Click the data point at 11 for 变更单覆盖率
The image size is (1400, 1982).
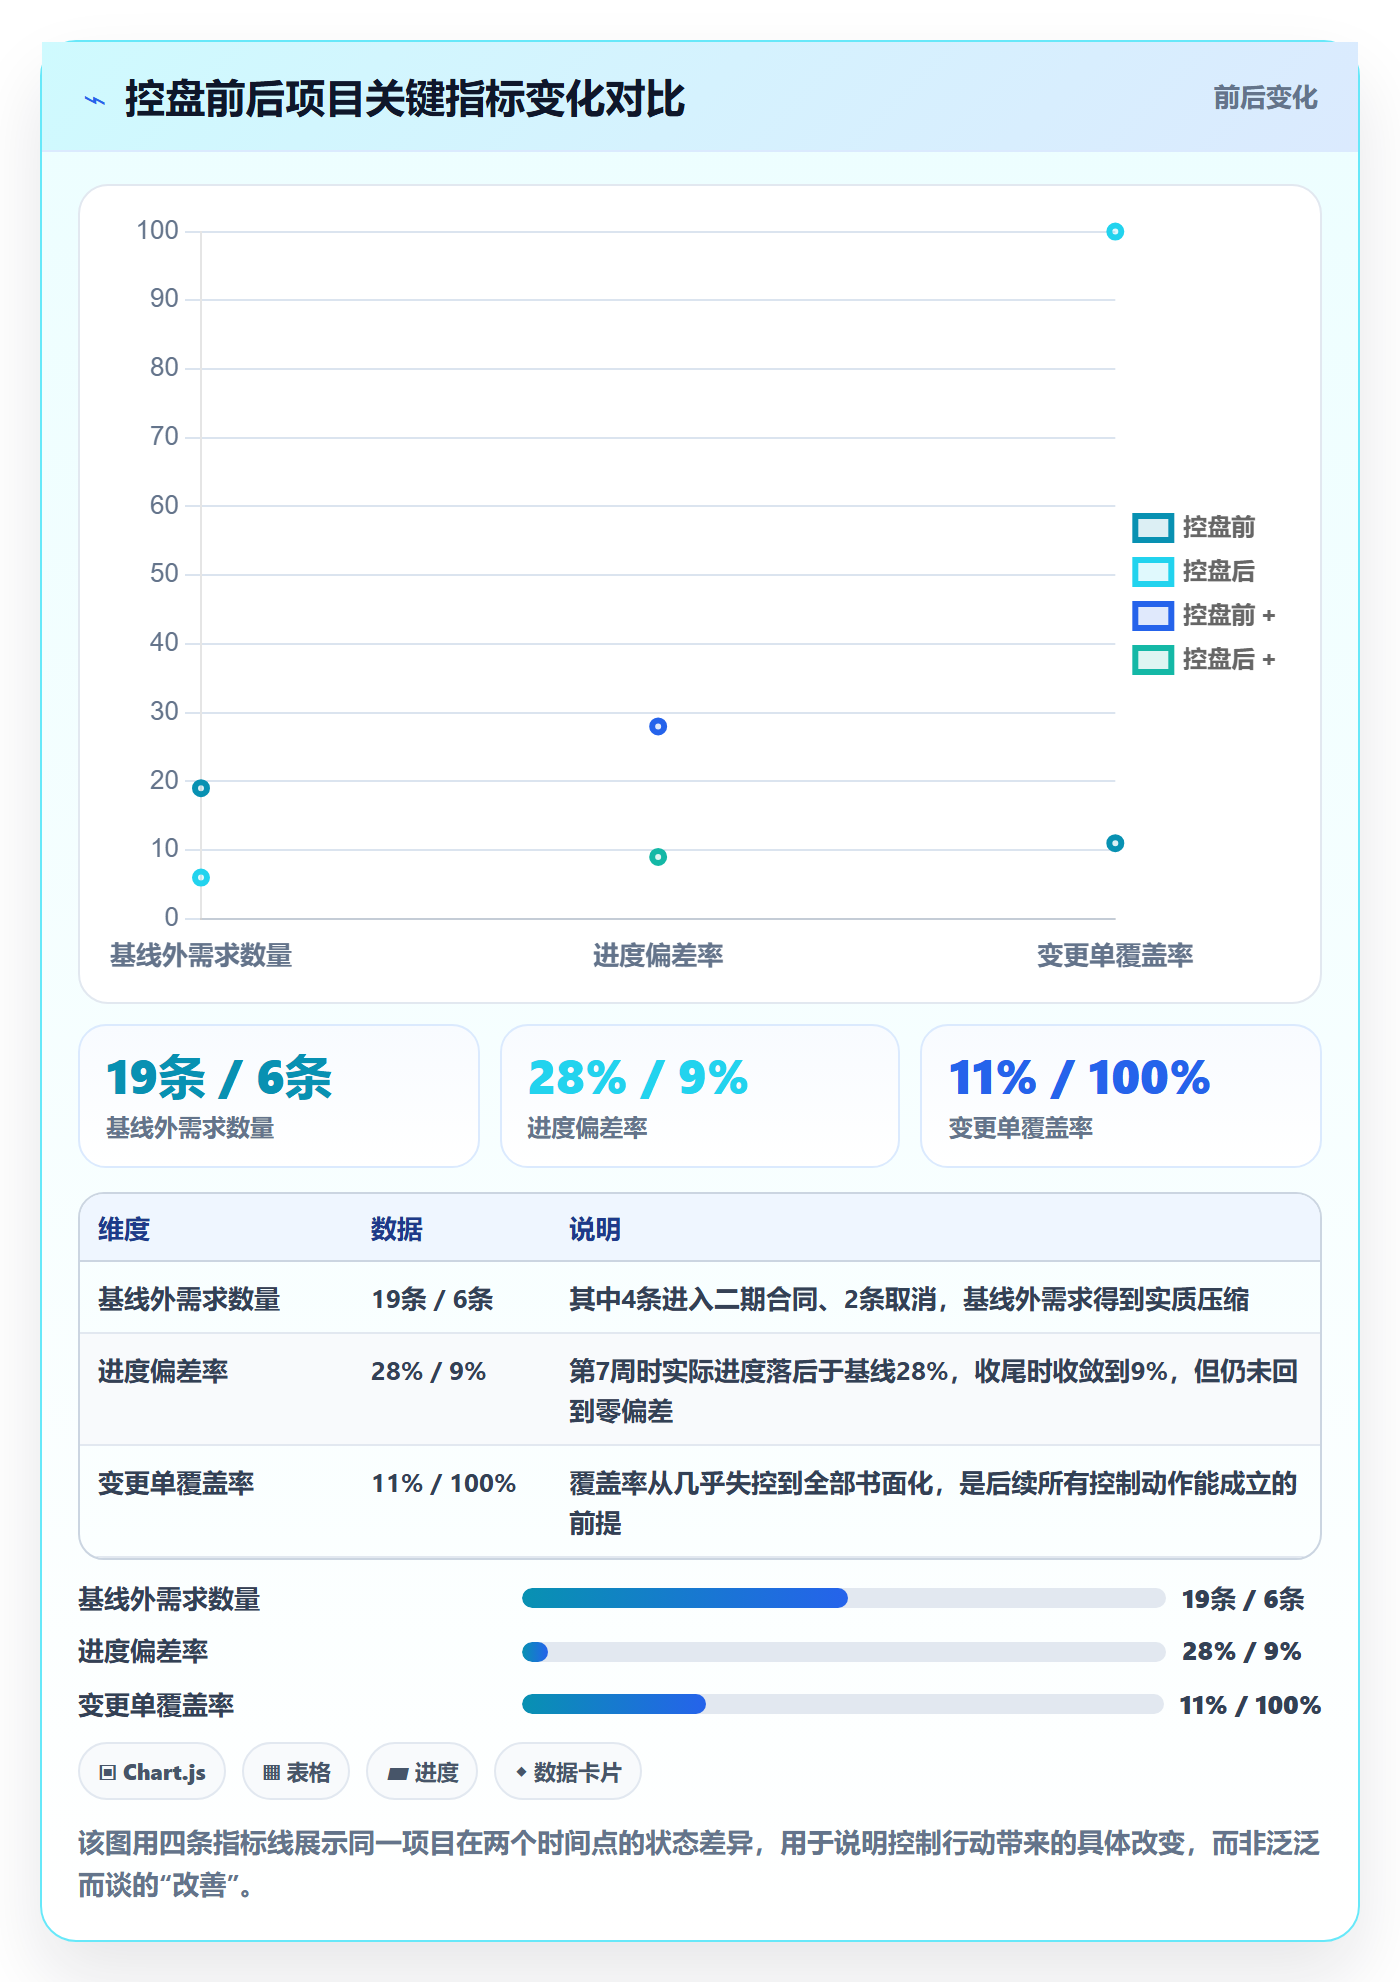pyautogui.click(x=1115, y=843)
